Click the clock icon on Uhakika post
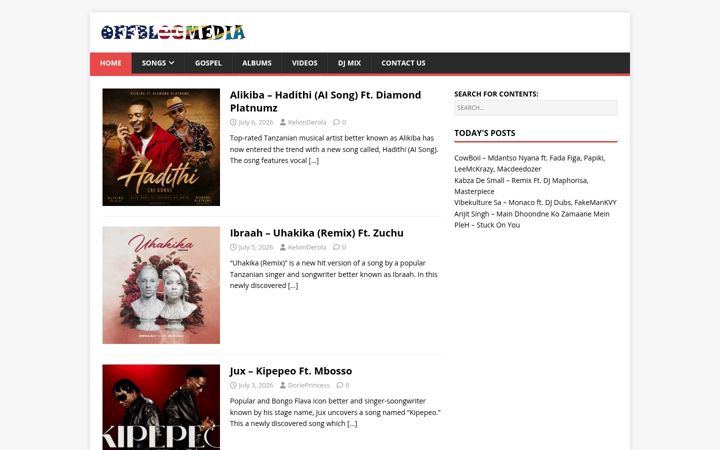The width and height of the screenshot is (720, 450). click(x=233, y=247)
